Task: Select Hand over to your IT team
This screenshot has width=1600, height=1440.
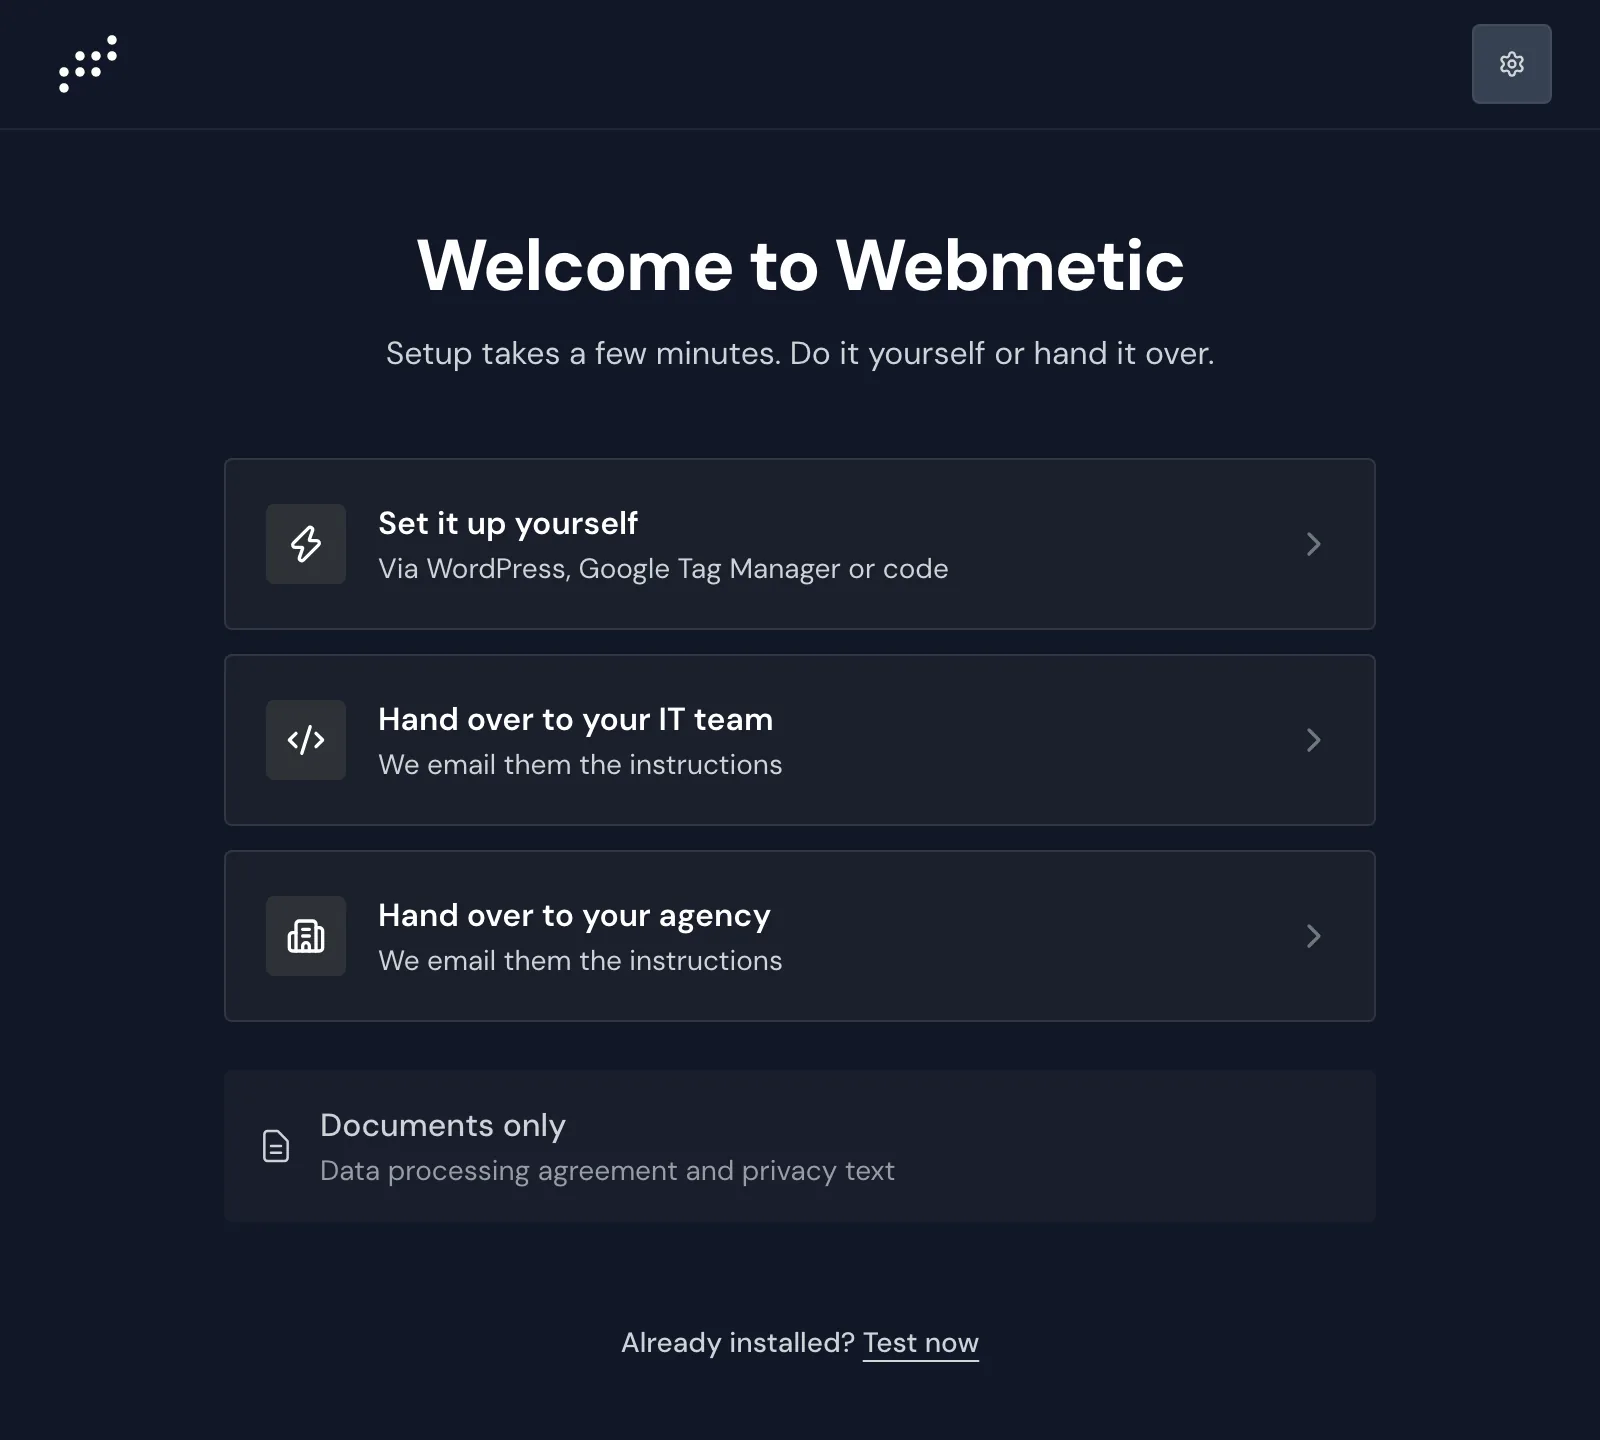Action: click(x=800, y=740)
